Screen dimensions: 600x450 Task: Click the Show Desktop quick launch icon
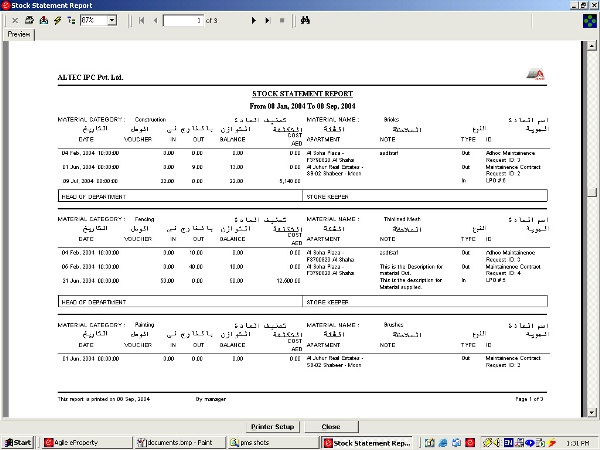point(429,443)
